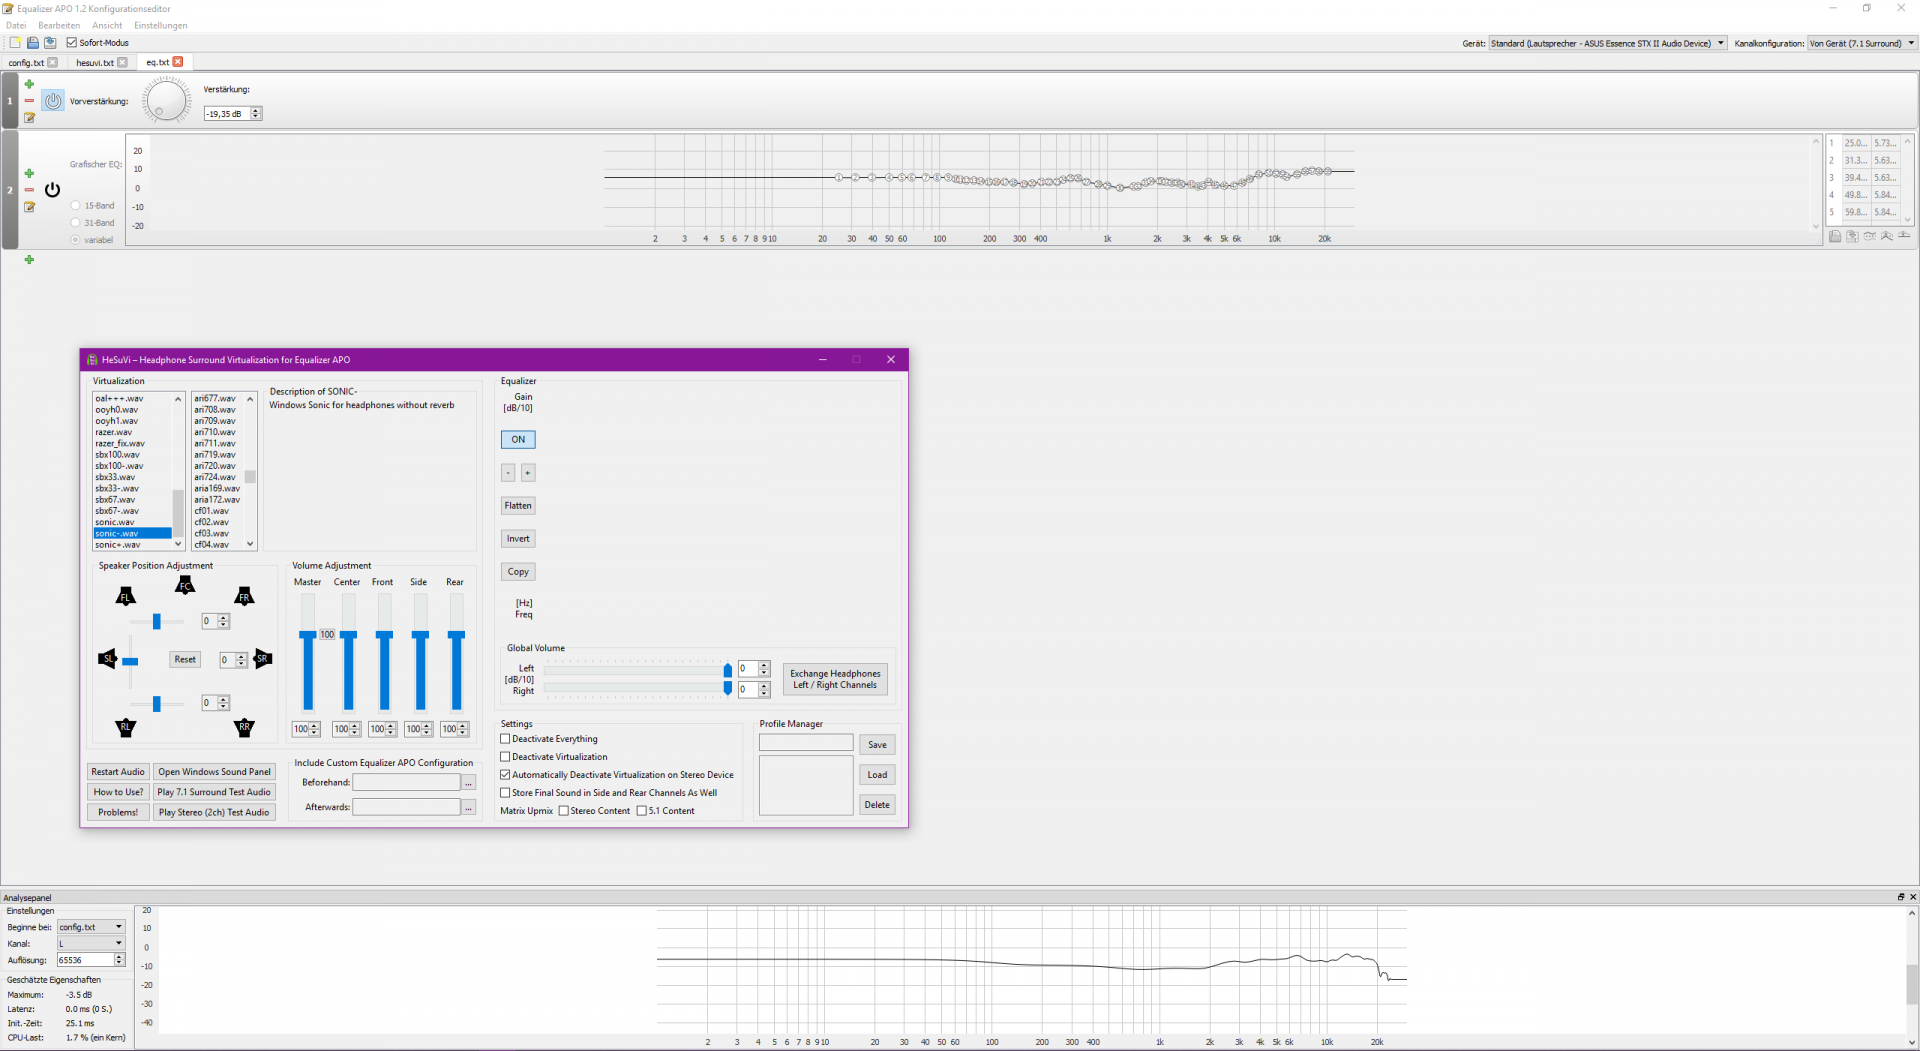Create a new configuration file via toolbar icon

coord(15,43)
